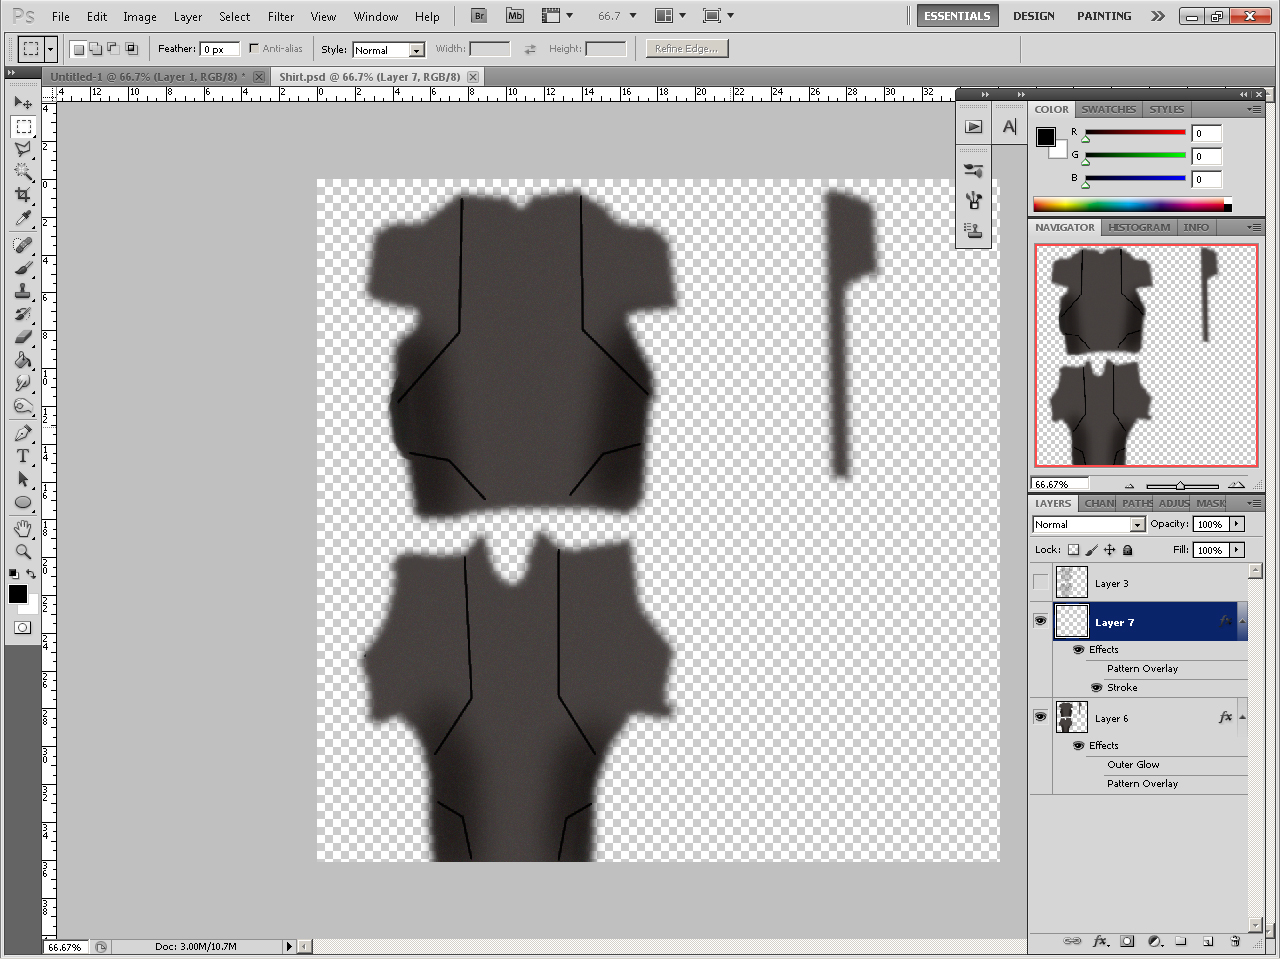Click Delete layer trash icon

(x=1235, y=941)
